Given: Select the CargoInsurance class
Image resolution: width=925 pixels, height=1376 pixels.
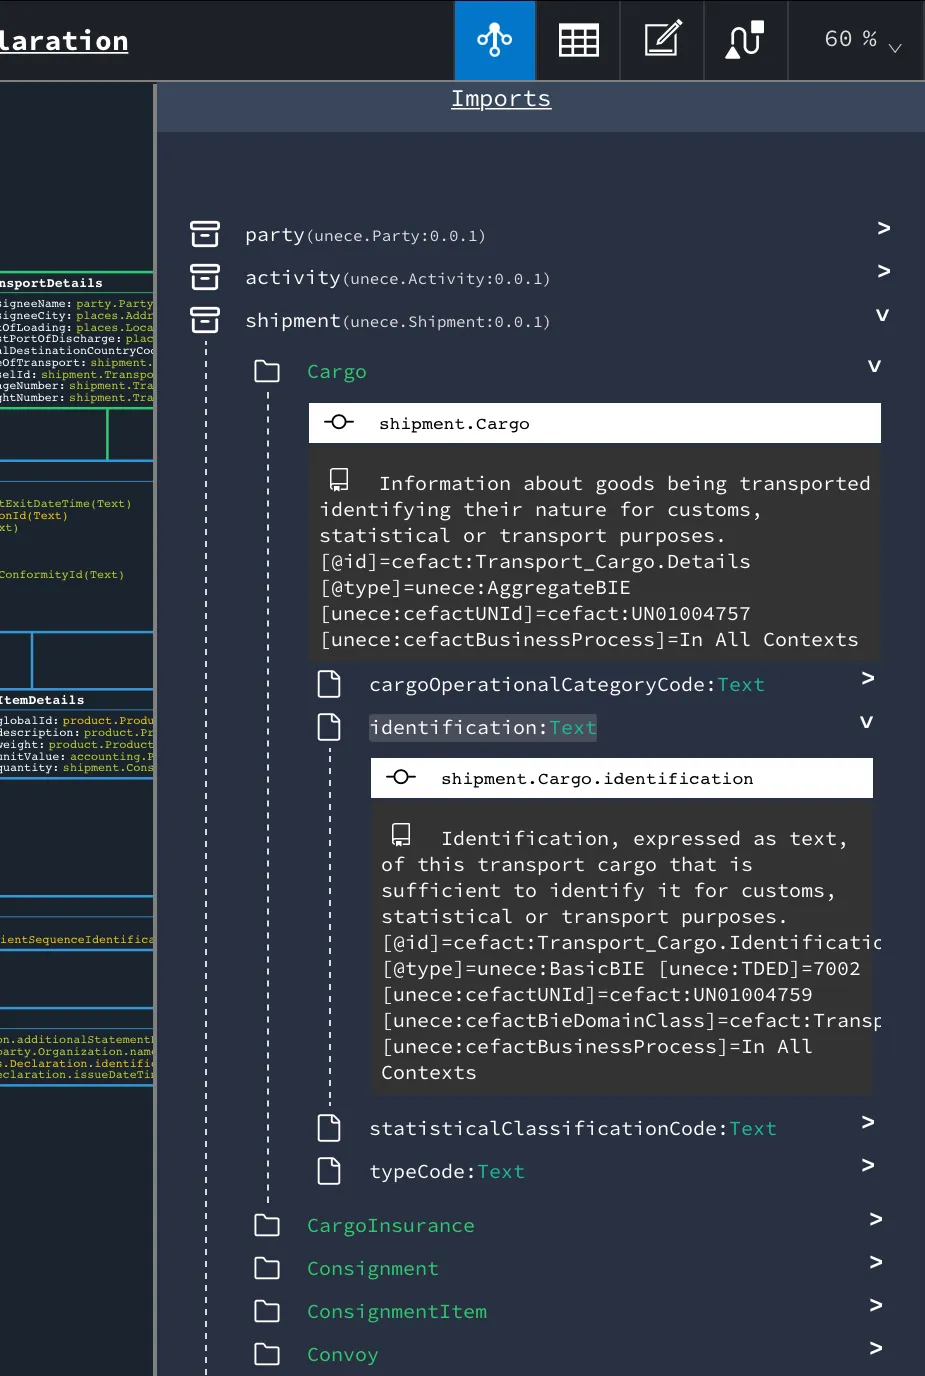Looking at the screenshot, I should [390, 1226].
